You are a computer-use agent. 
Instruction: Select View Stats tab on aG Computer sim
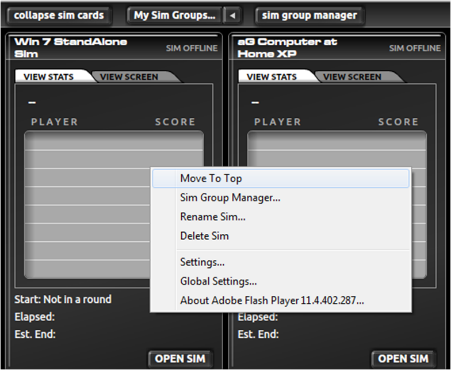[x=272, y=77]
